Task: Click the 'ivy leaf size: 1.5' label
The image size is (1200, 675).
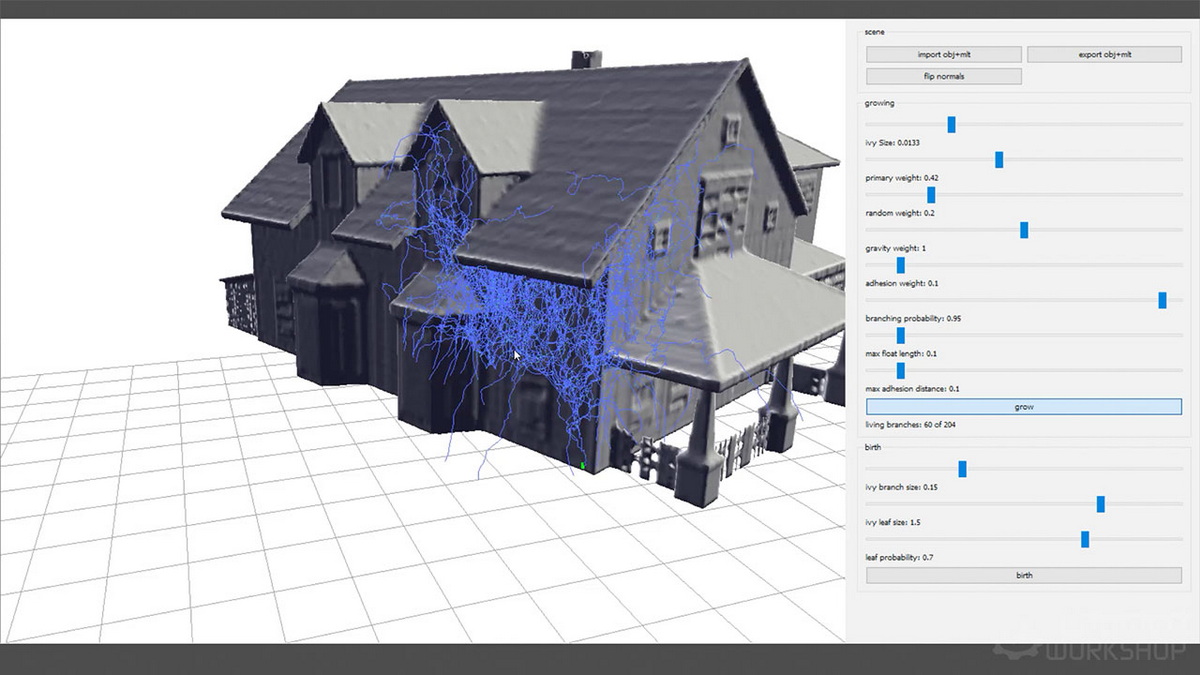Action: tap(893, 522)
